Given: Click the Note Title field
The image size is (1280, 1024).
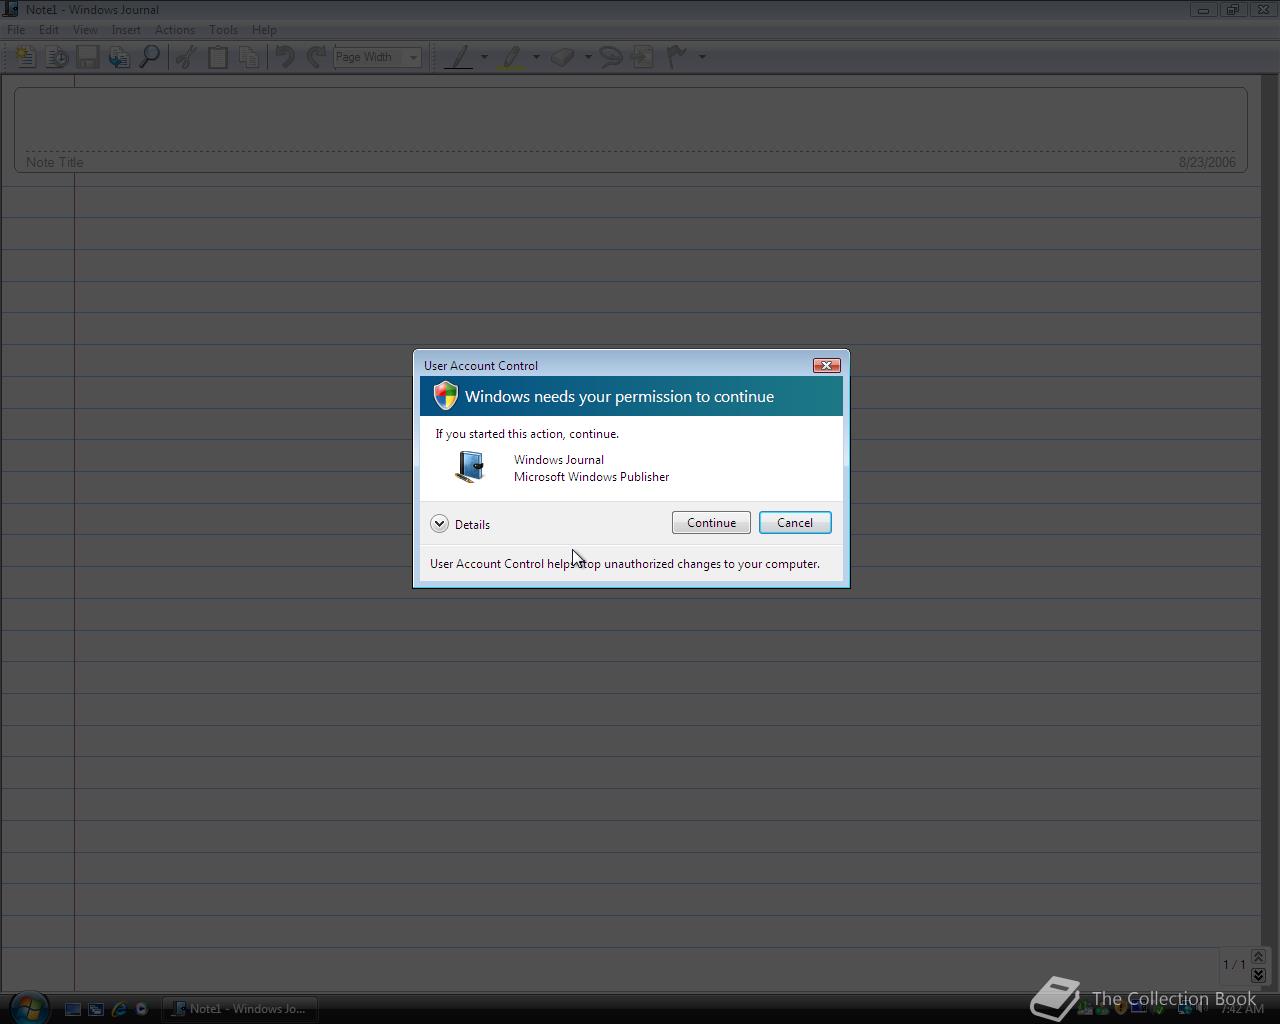Looking at the screenshot, I should (x=631, y=130).
